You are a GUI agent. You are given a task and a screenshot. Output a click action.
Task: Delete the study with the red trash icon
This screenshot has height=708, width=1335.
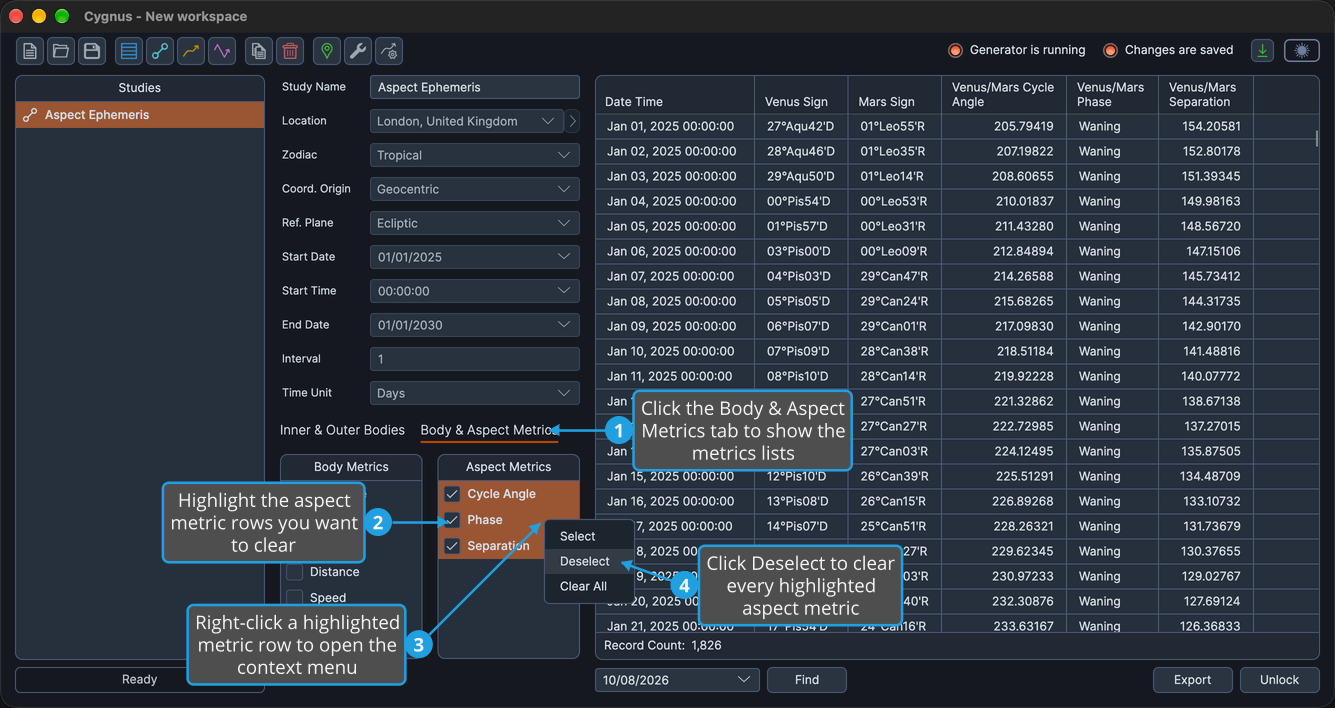290,51
